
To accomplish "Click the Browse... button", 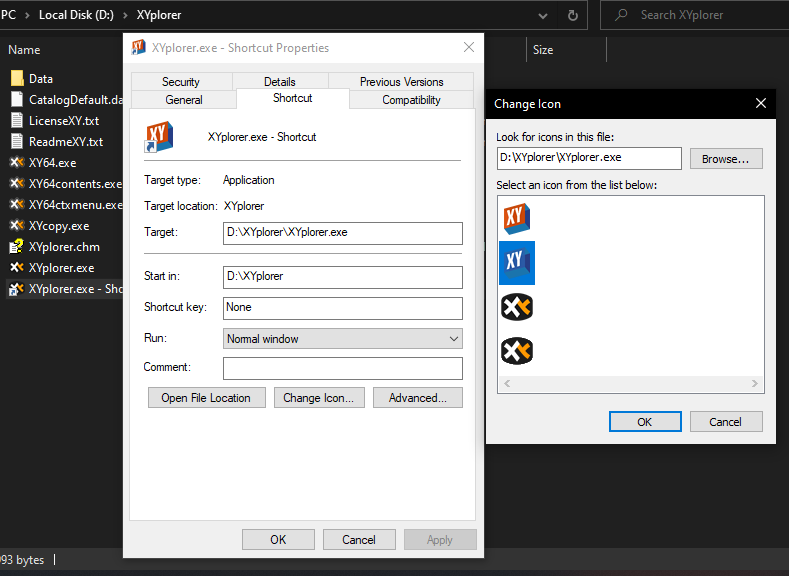I will tap(726, 159).
